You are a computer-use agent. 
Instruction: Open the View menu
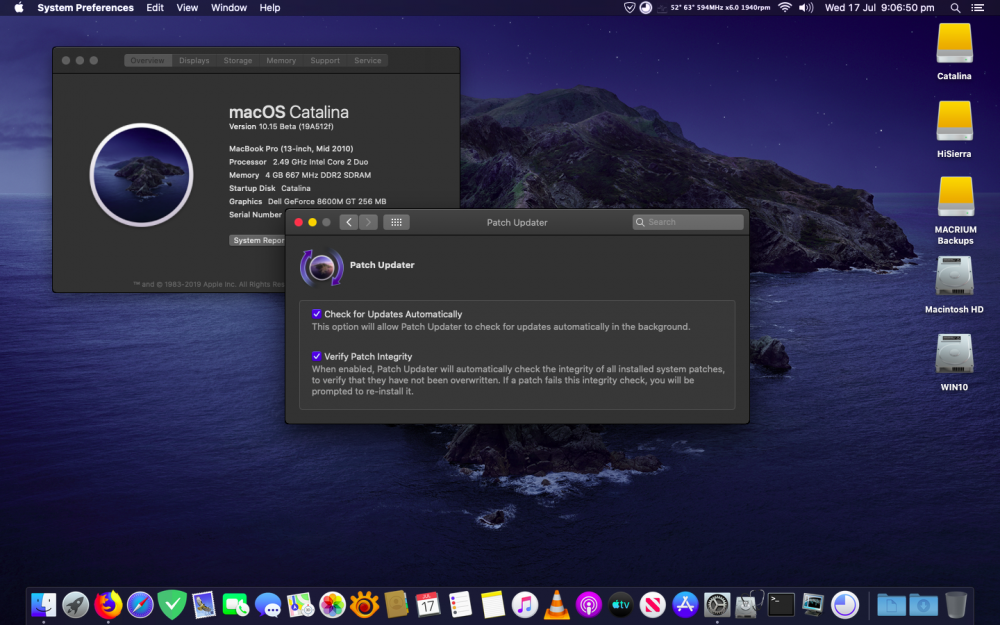tap(187, 8)
